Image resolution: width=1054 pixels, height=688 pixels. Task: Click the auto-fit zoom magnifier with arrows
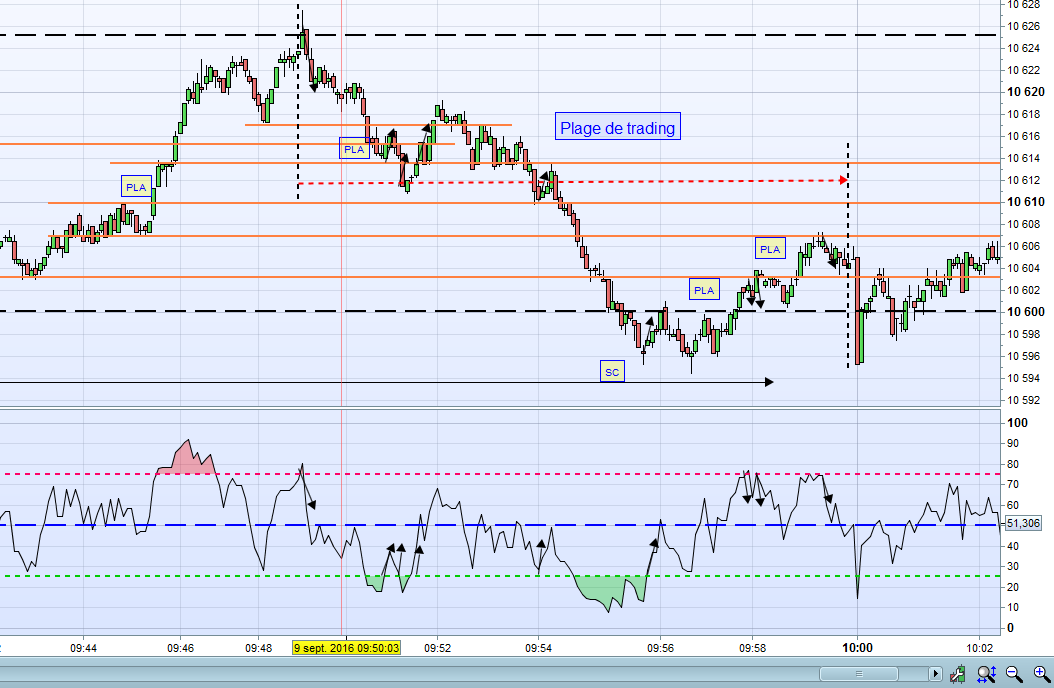coord(986,673)
